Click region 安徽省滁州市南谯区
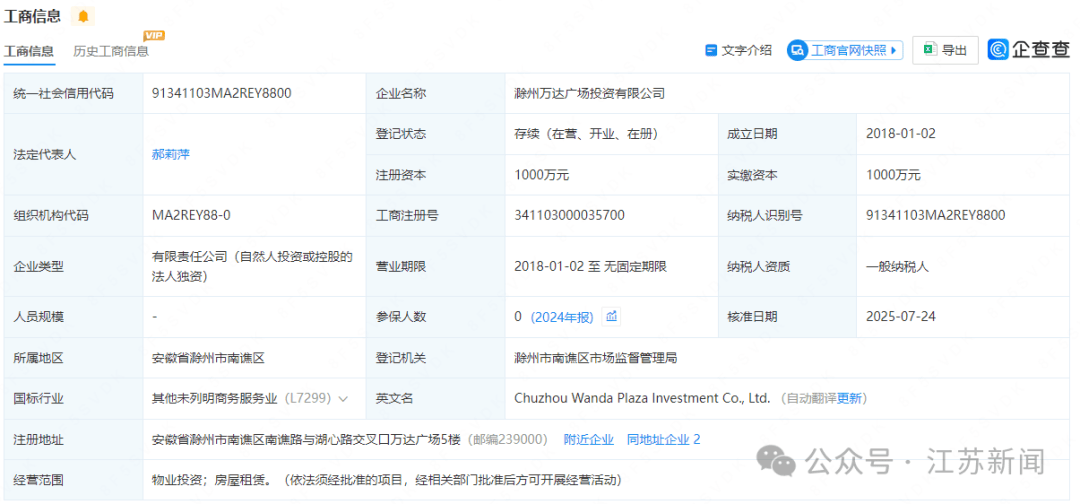Image resolution: width=1080 pixels, height=504 pixels. tap(208, 358)
